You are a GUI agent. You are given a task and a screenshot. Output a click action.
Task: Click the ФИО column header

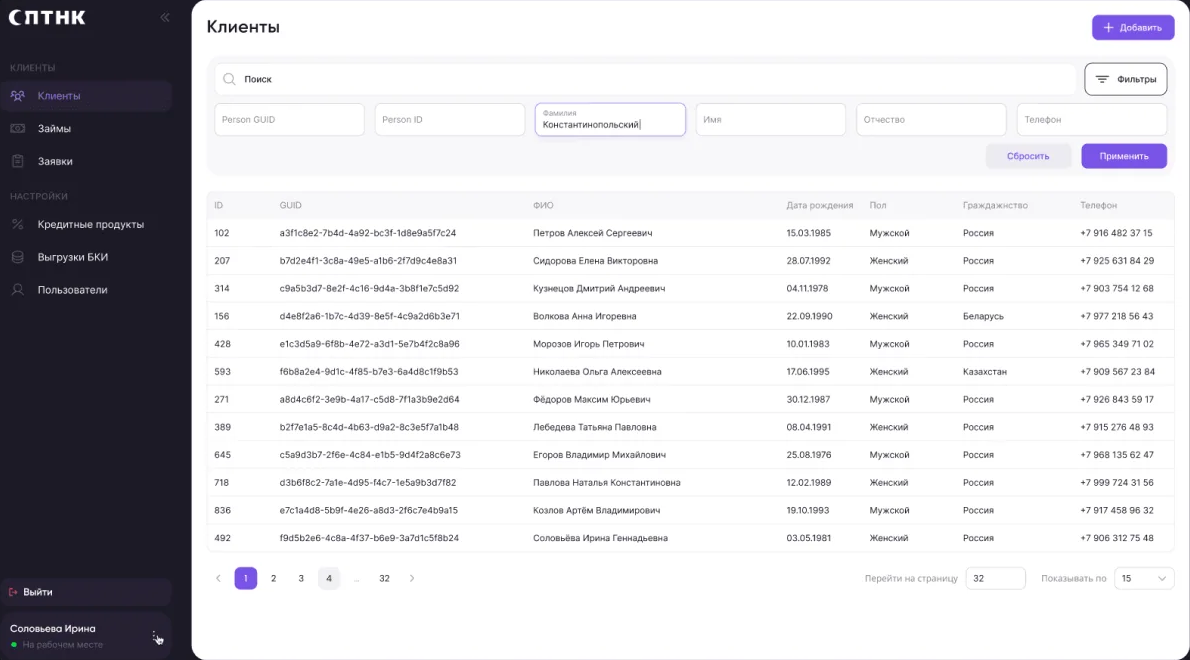[x=543, y=206]
